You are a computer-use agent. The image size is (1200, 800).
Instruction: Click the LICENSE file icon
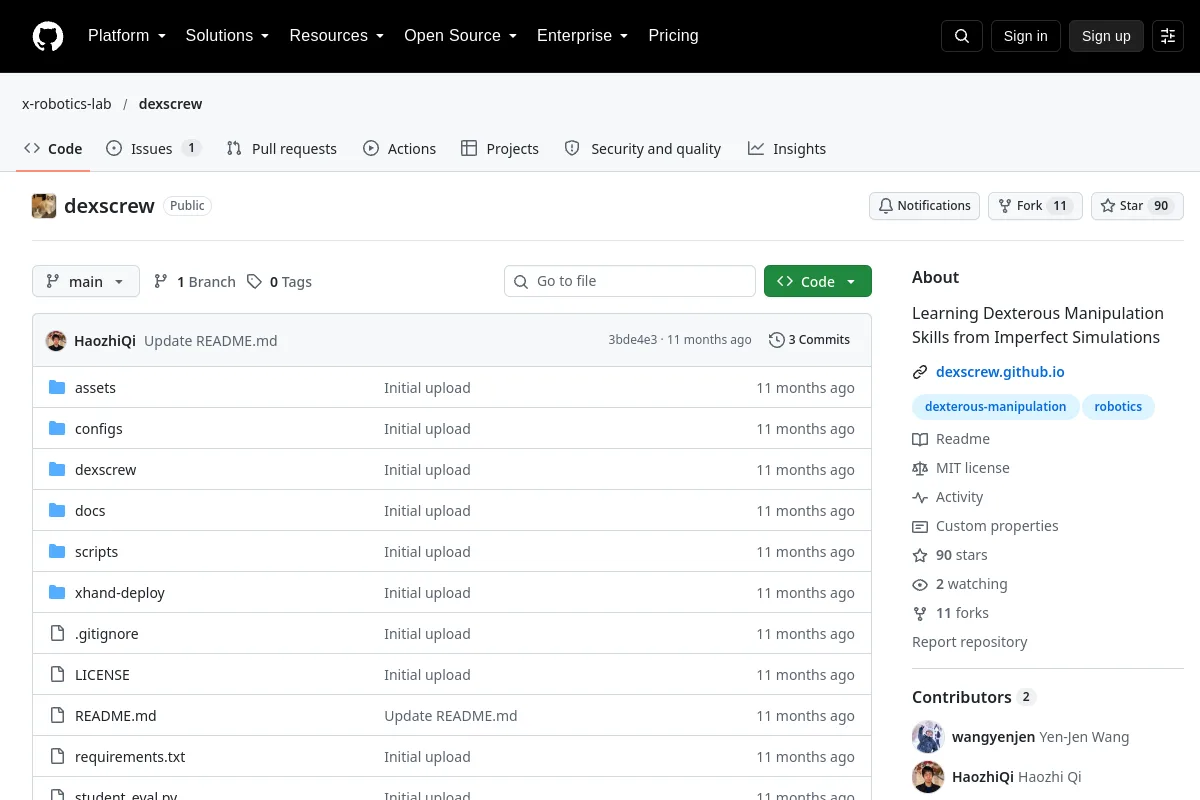[57, 675]
